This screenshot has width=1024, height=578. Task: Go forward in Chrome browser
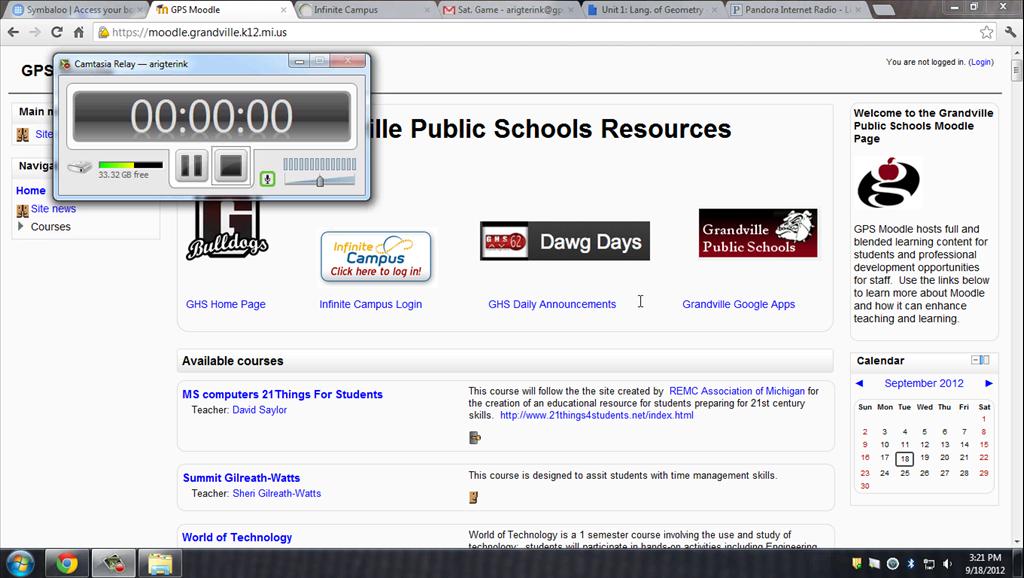[35, 32]
